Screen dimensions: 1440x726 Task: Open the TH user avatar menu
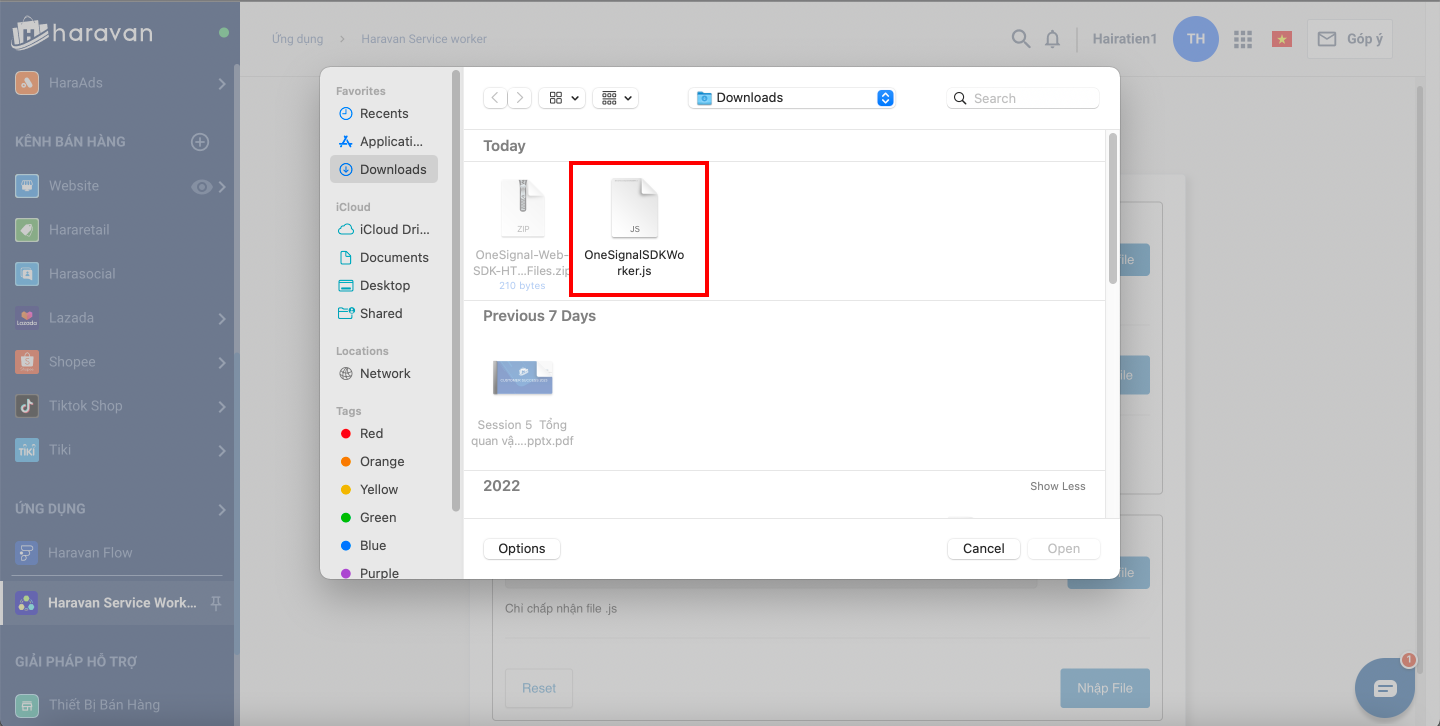[1196, 39]
